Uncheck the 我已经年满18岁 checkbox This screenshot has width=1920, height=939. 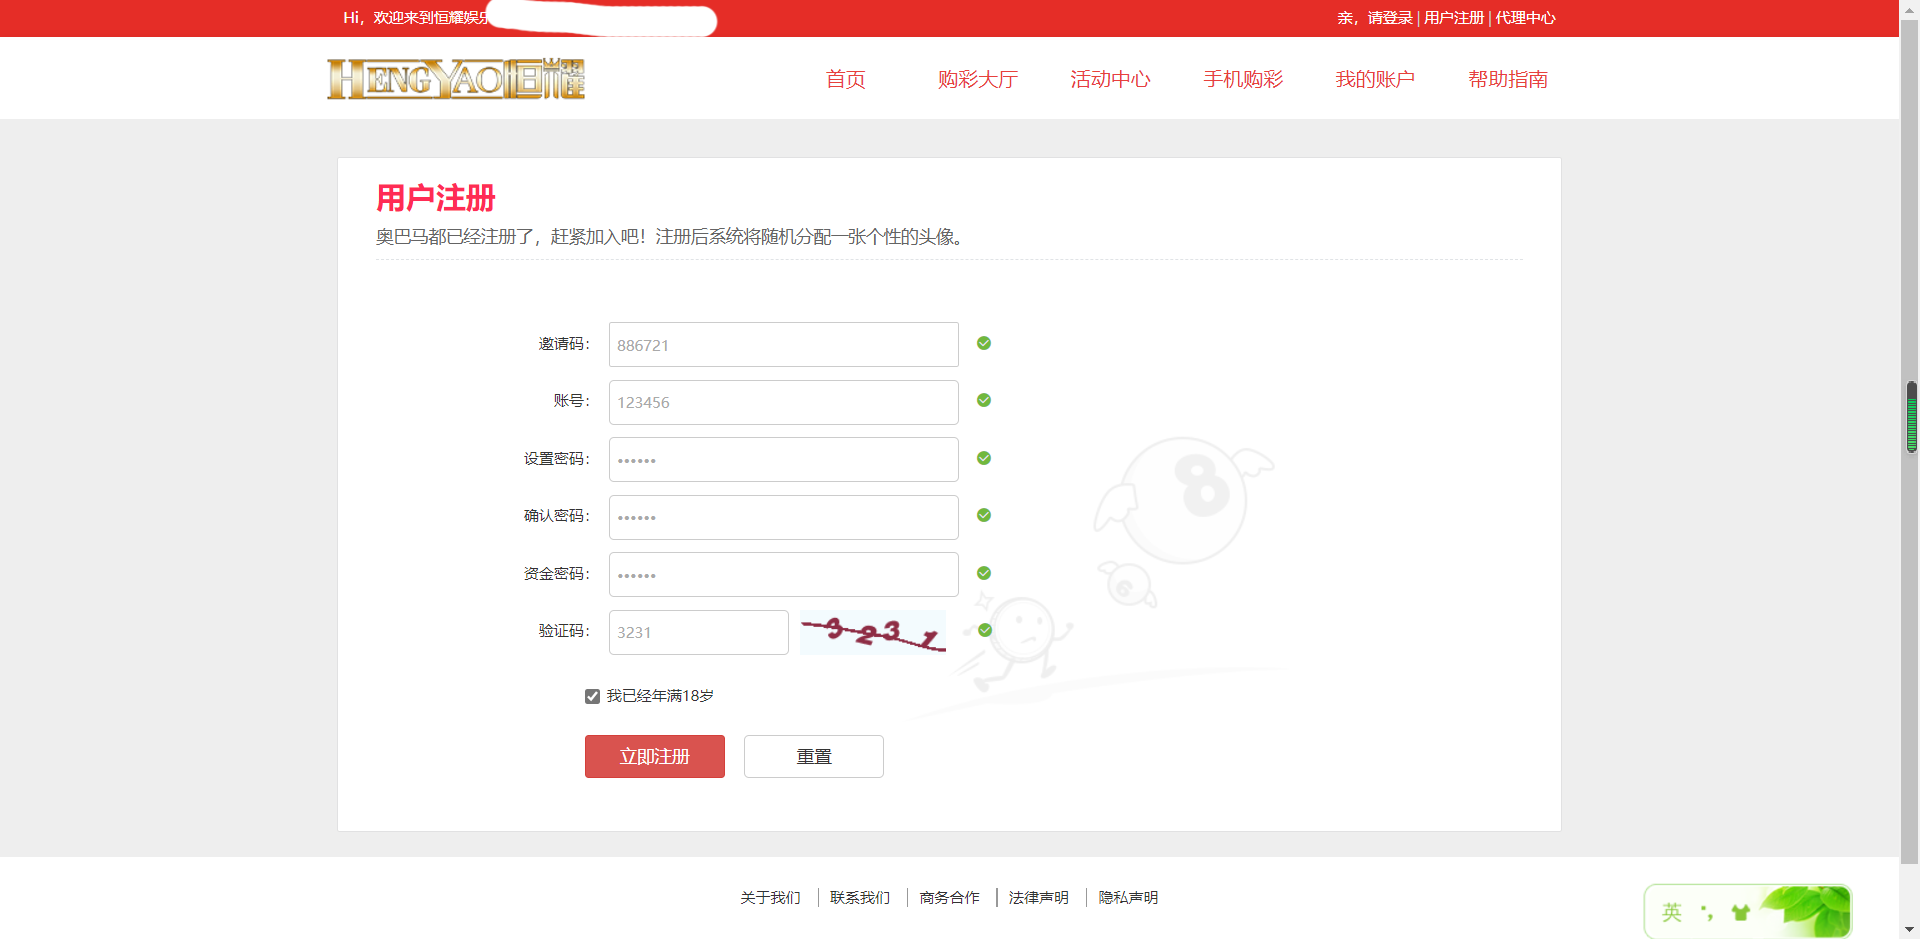(x=592, y=696)
